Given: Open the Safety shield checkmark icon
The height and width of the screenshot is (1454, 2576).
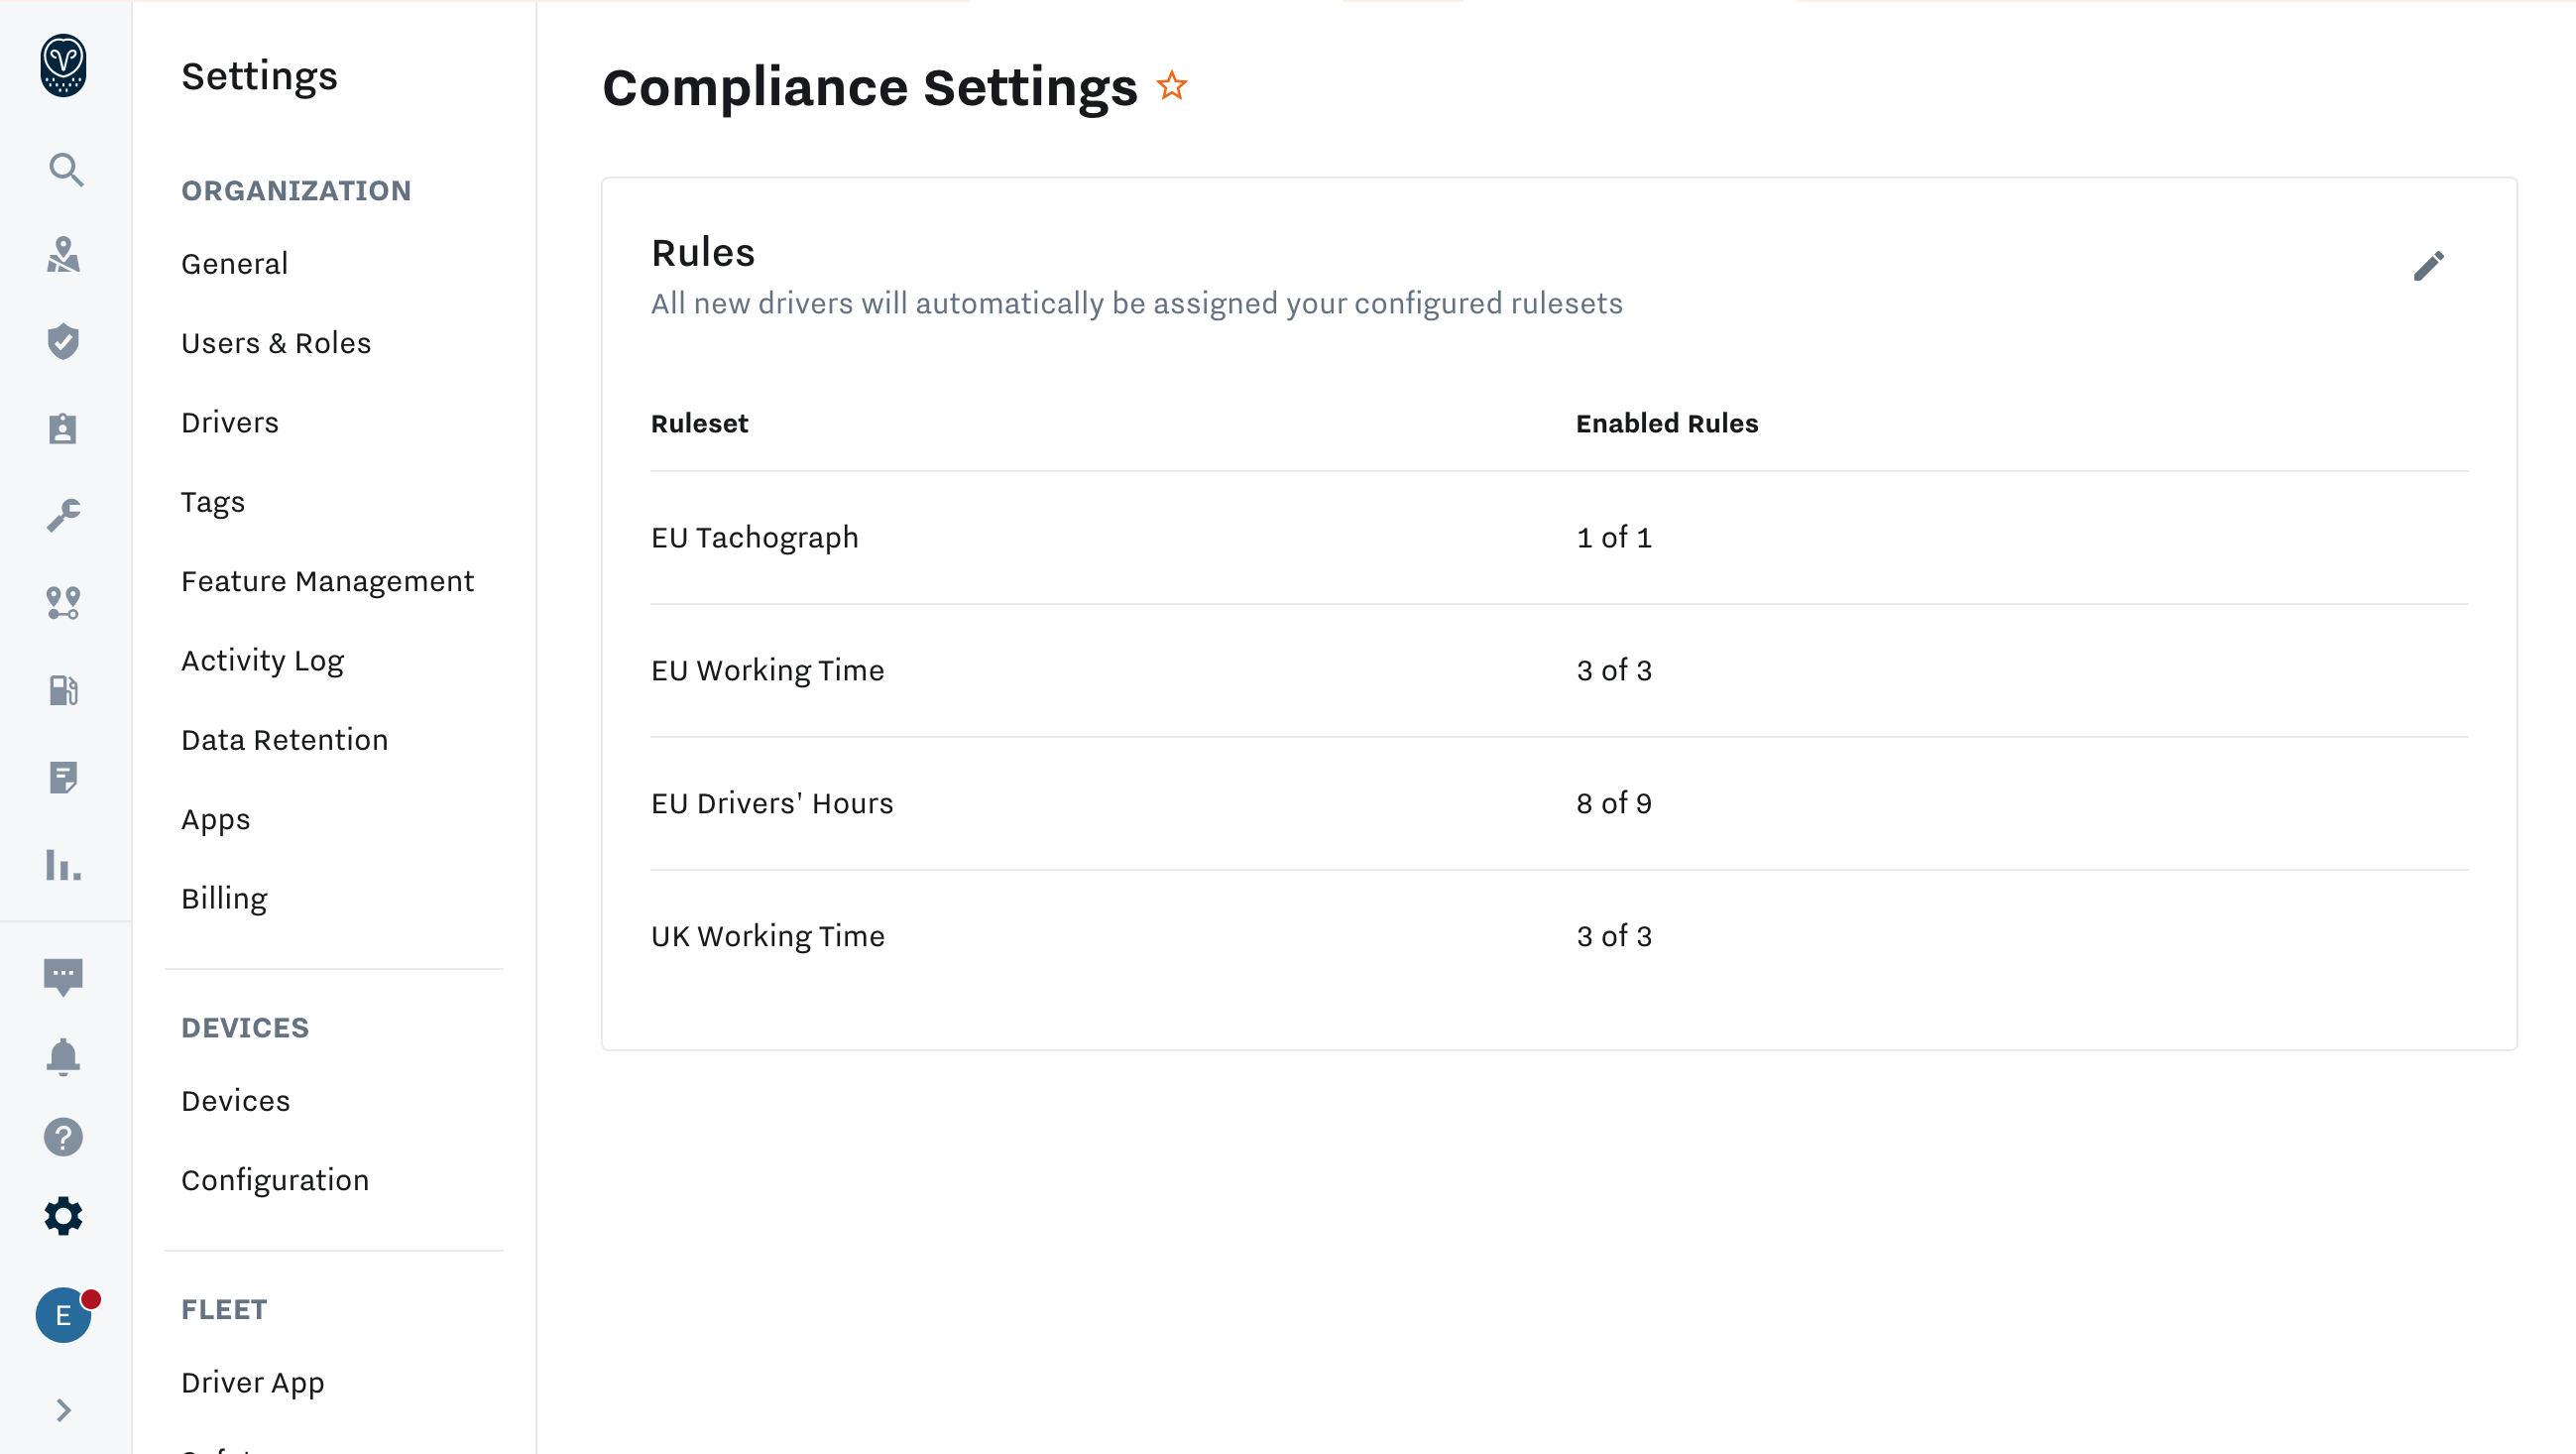Looking at the screenshot, I should point(64,342).
